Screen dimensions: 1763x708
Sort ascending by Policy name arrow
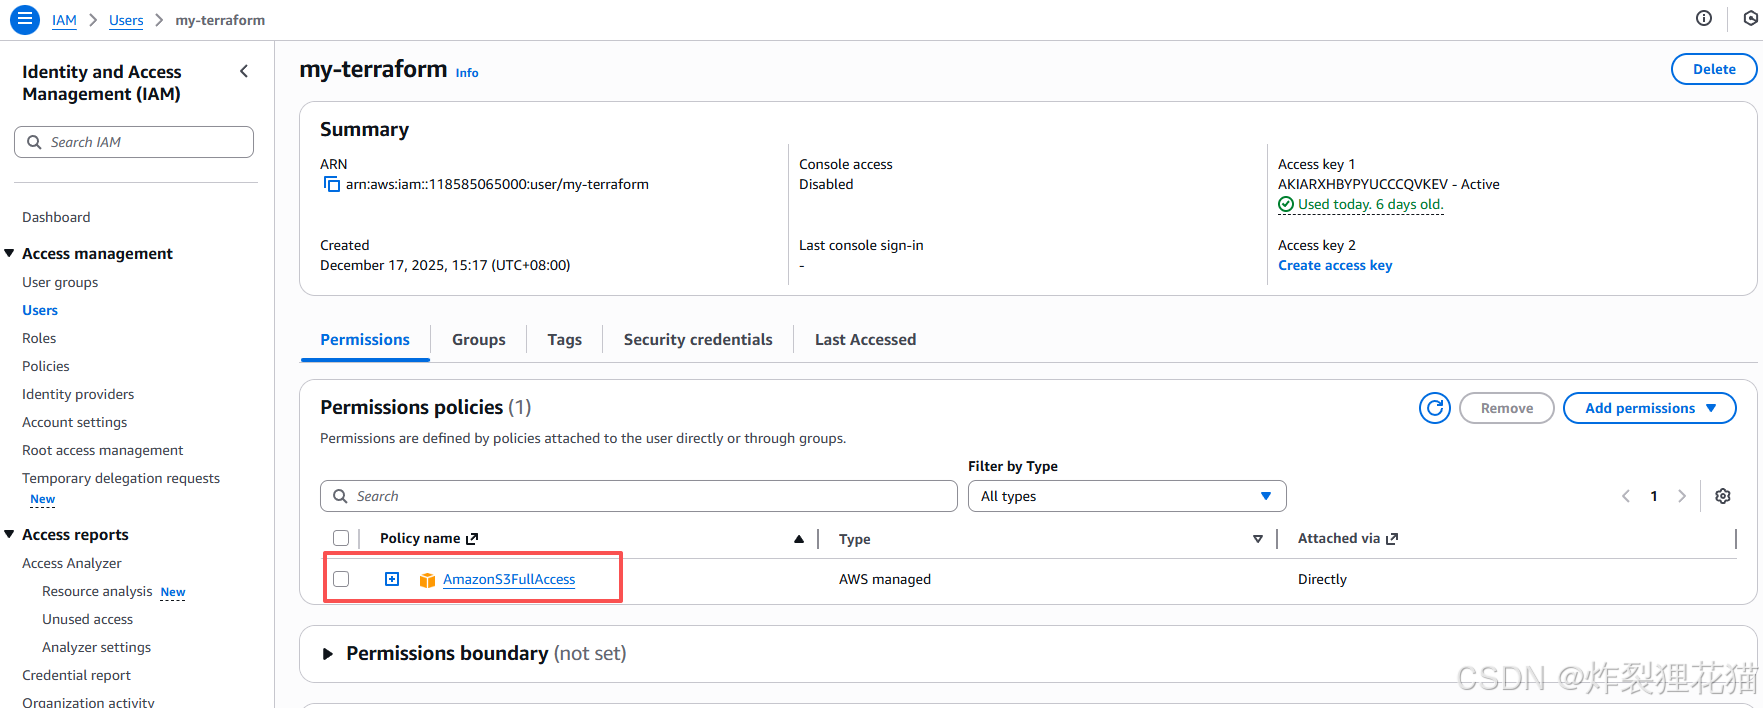[x=799, y=539]
